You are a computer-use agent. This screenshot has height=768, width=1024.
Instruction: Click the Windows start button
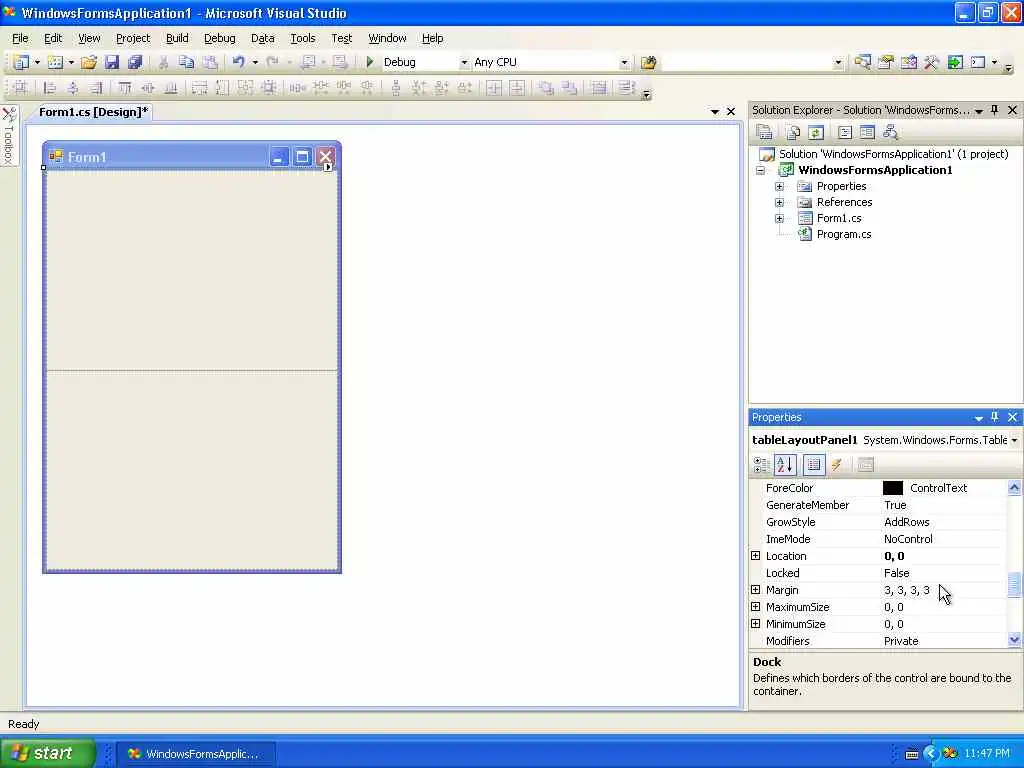tap(47, 753)
